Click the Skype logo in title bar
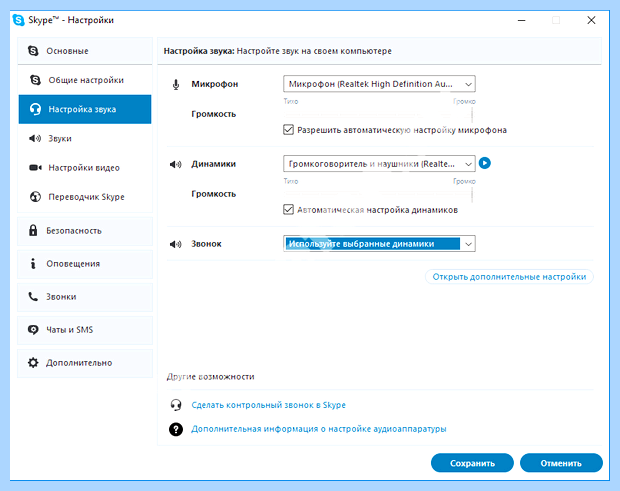The height and width of the screenshot is (491, 620). pyautogui.click(x=19, y=20)
